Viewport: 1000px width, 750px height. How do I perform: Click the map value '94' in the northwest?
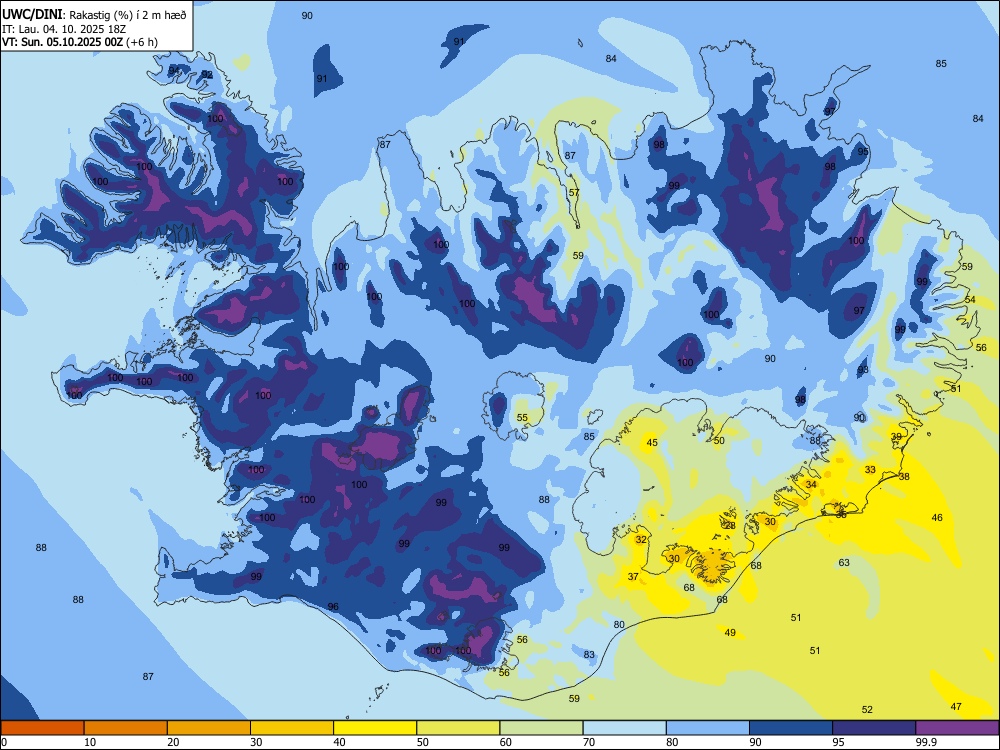[174, 70]
